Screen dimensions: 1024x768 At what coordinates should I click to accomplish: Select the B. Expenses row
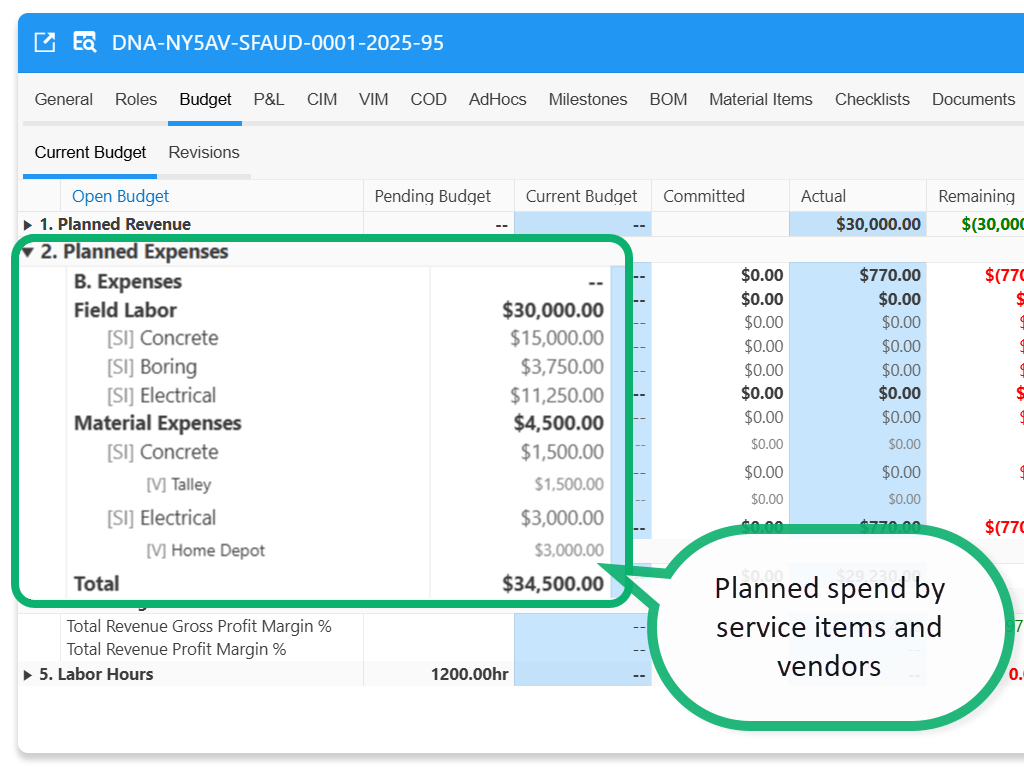pyautogui.click(x=128, y=281)
